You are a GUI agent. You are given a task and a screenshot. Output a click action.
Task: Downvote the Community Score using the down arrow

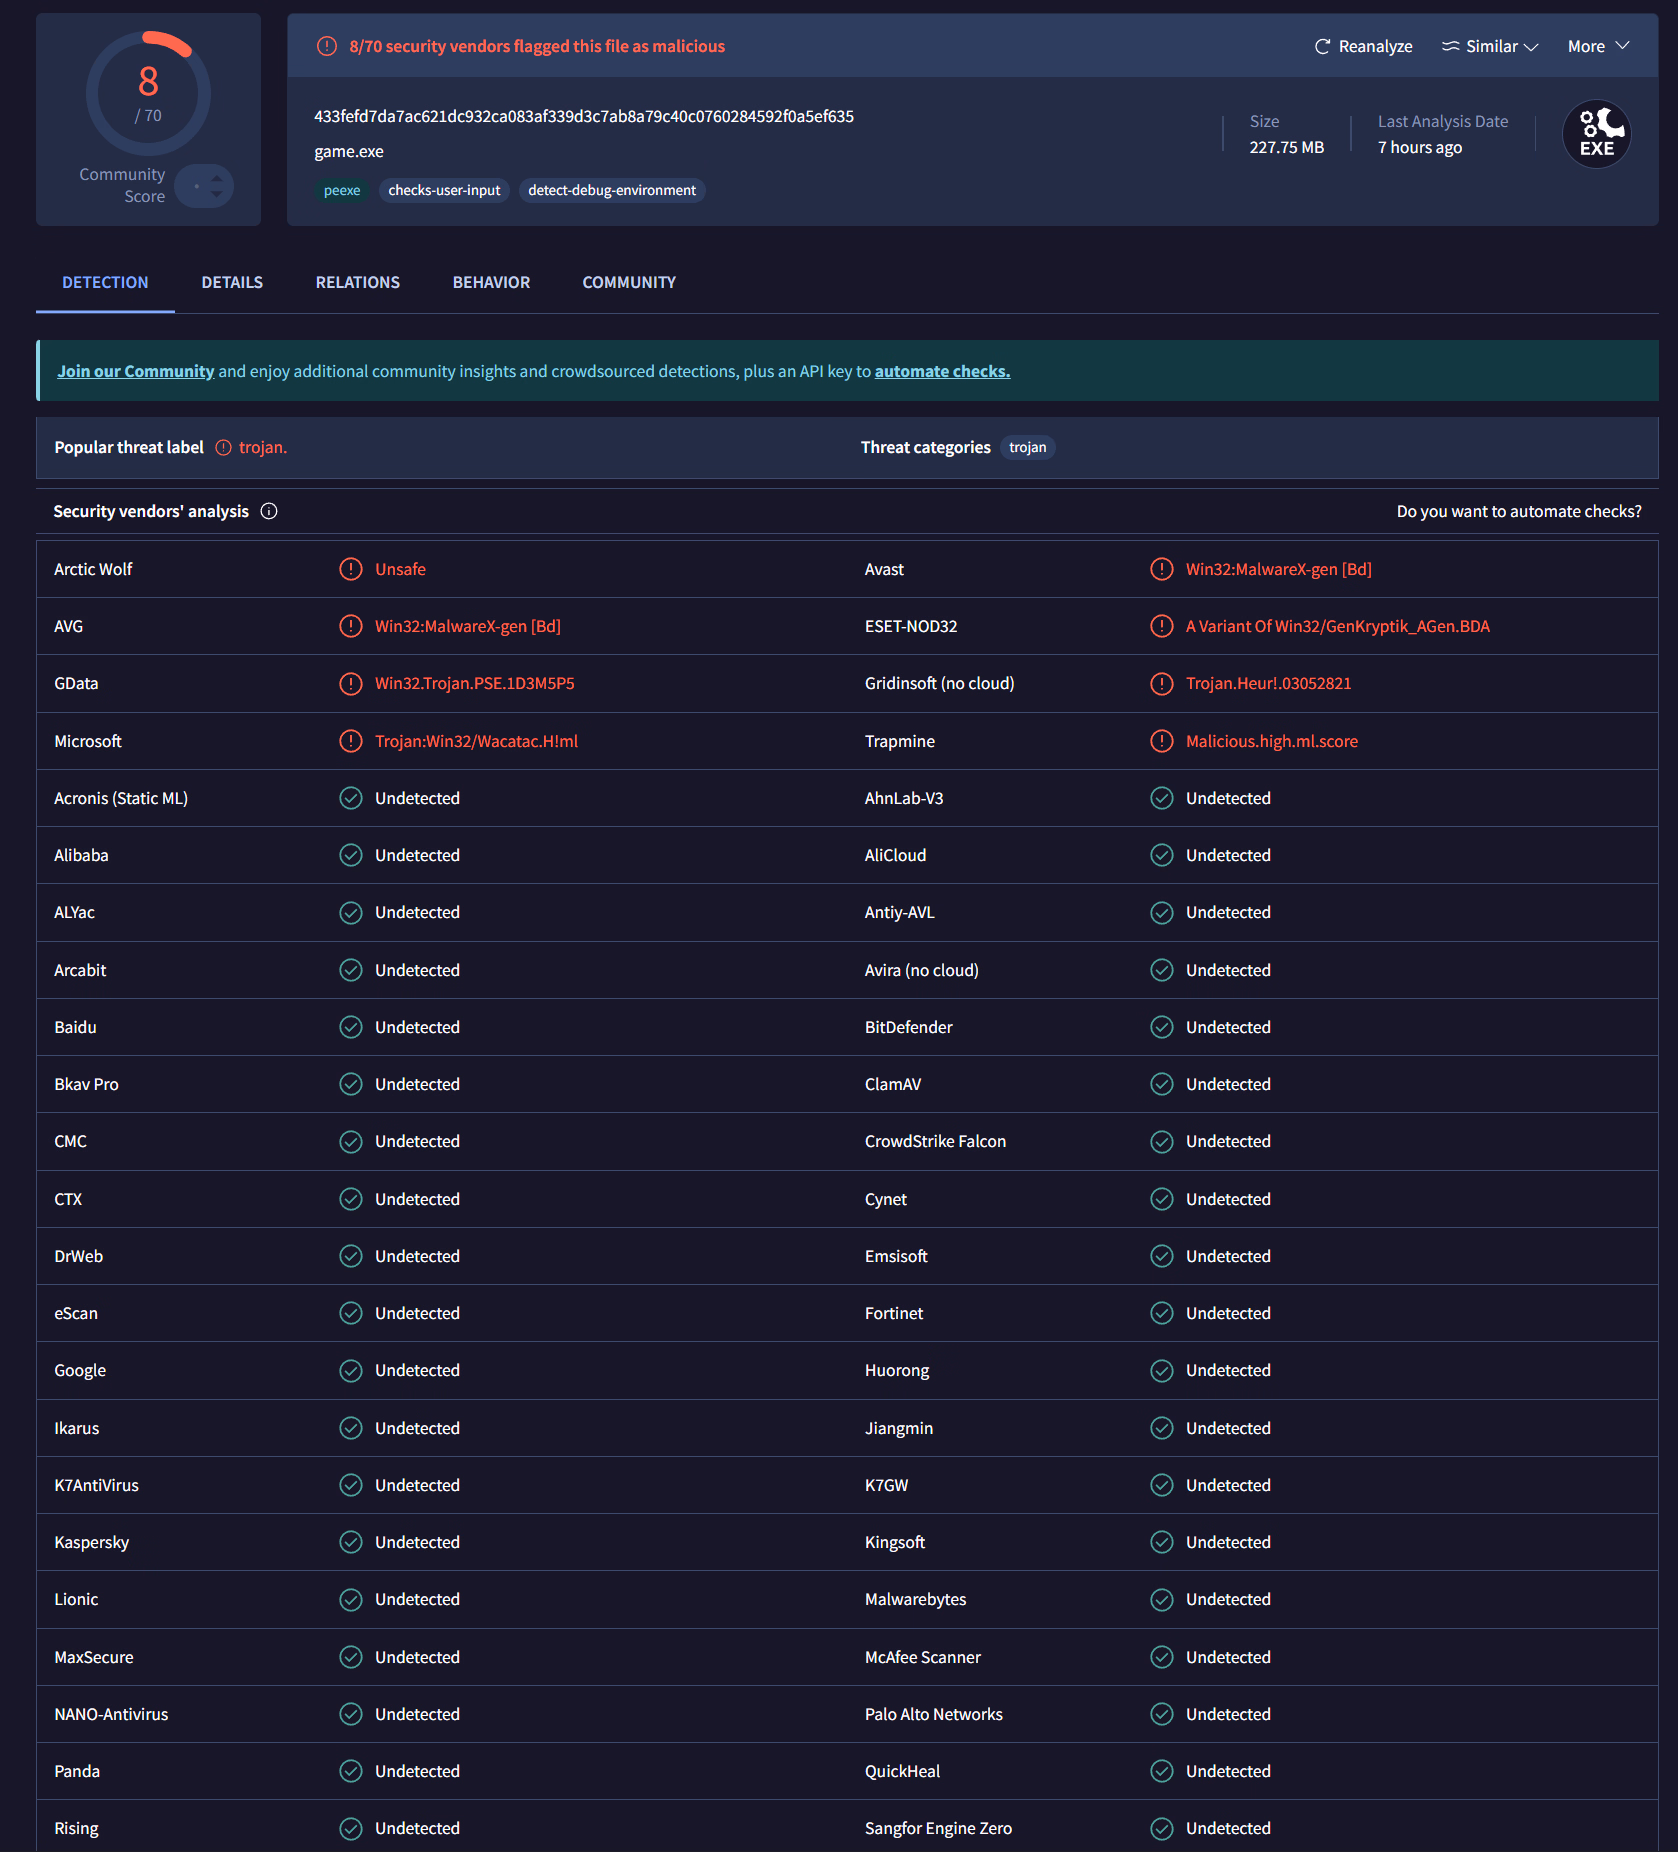(x=217, y=193)
